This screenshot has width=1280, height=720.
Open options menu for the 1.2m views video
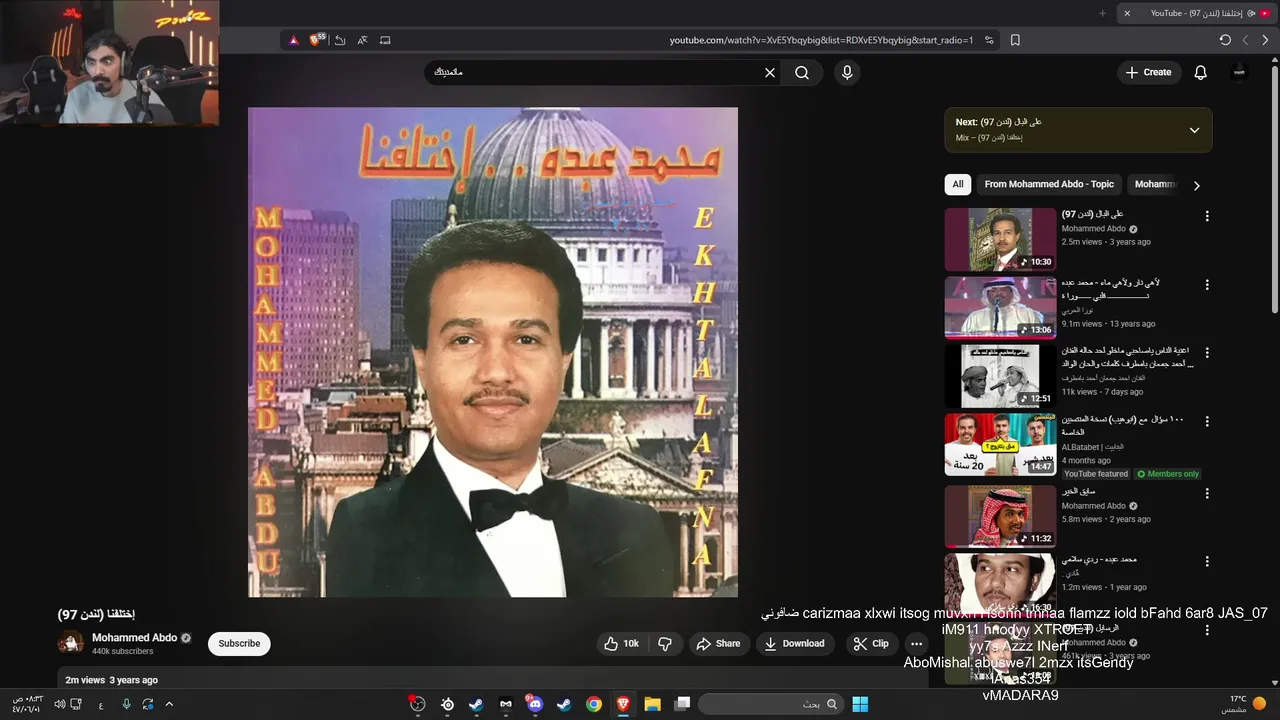(x=1207, y=561)
